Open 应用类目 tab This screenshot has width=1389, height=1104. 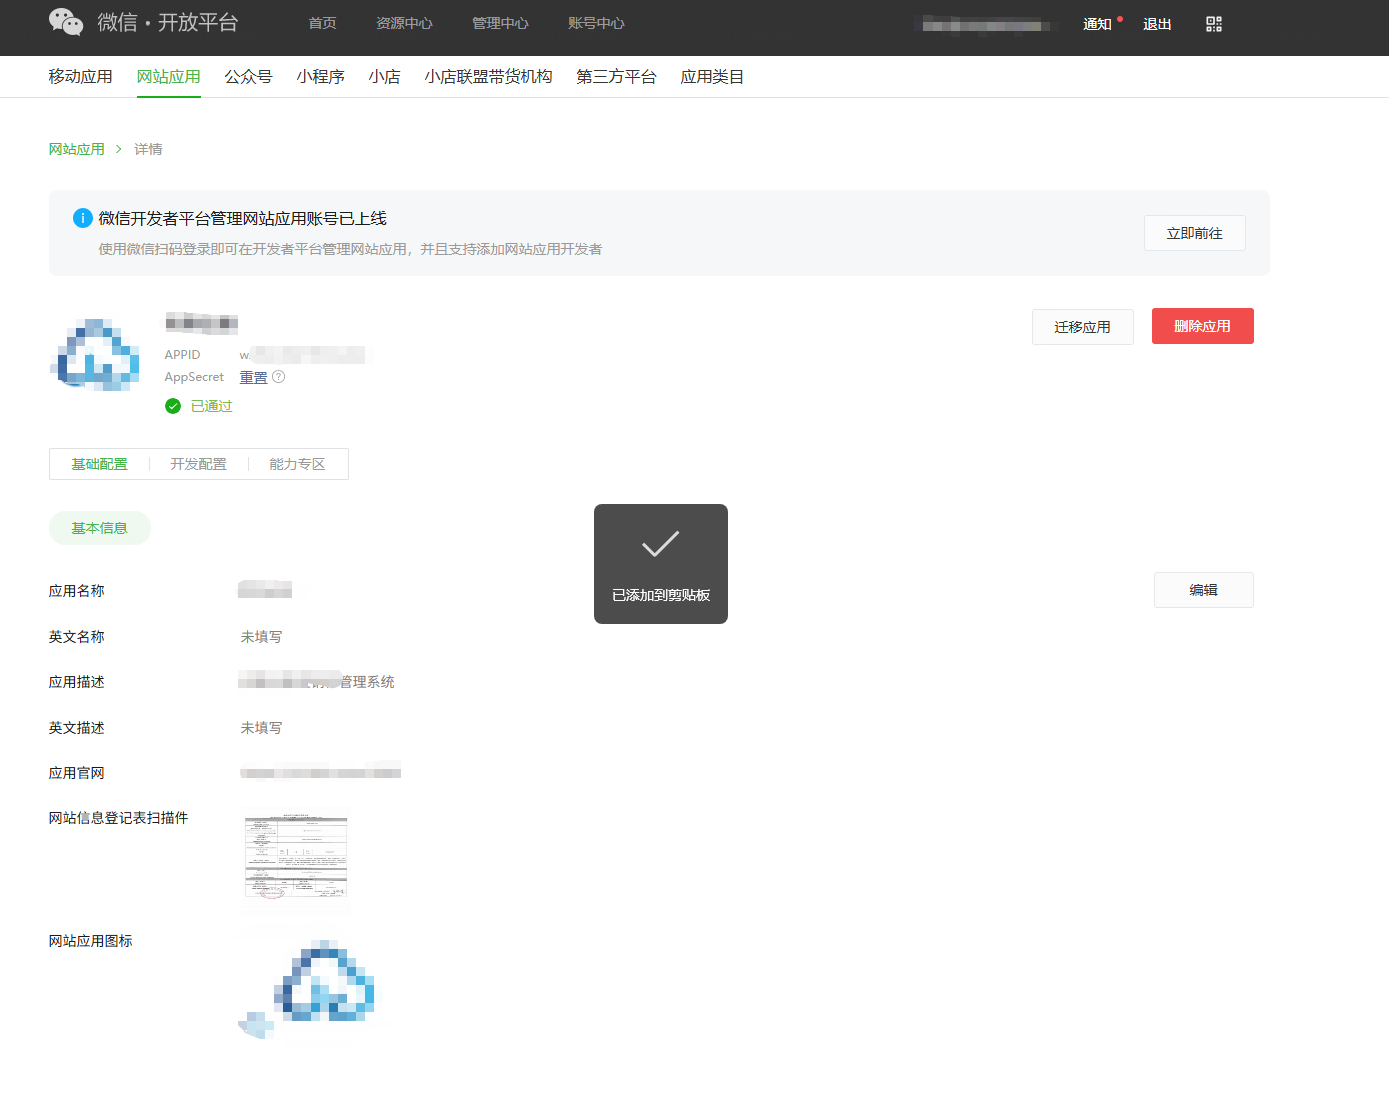click(x=712, y=77)
